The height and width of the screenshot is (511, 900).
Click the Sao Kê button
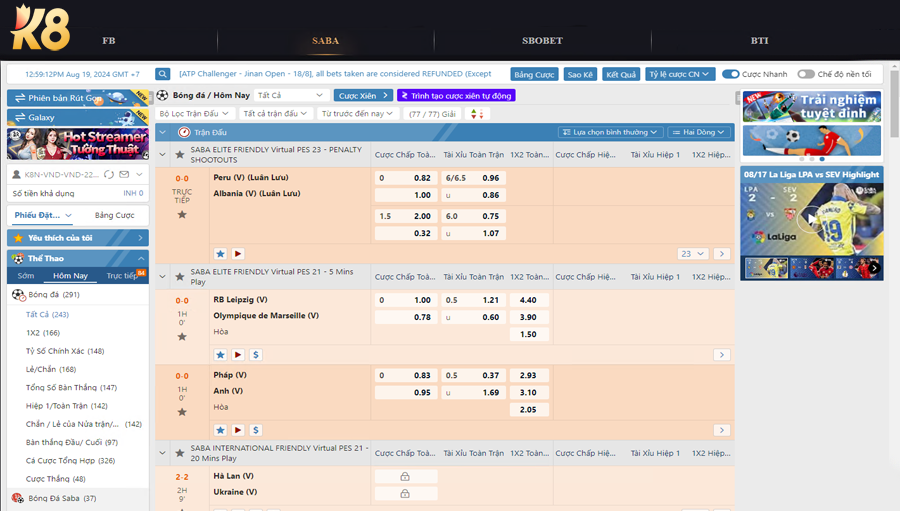click(x=580, y=74)
